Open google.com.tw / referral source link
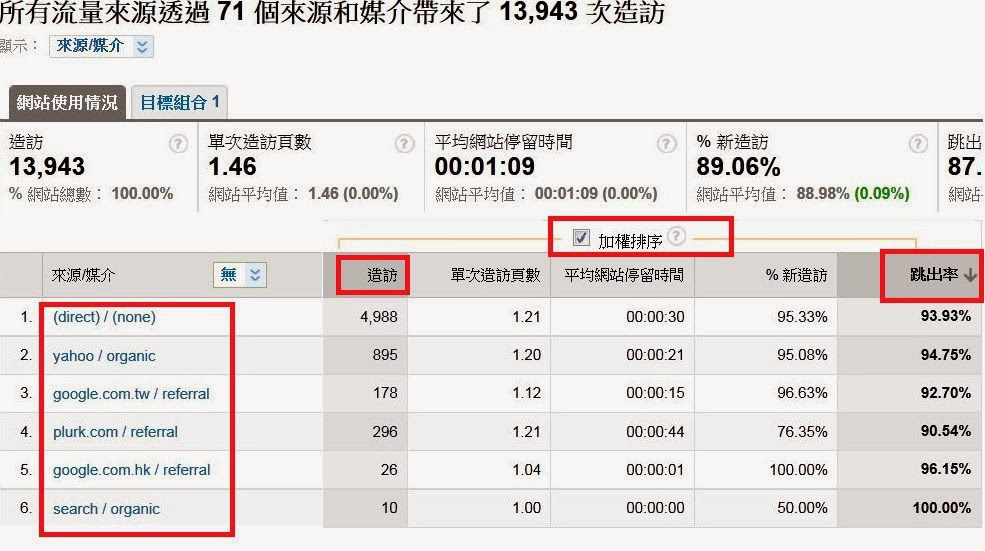Screen dimensions: 985x551 (x=131, y=394)
